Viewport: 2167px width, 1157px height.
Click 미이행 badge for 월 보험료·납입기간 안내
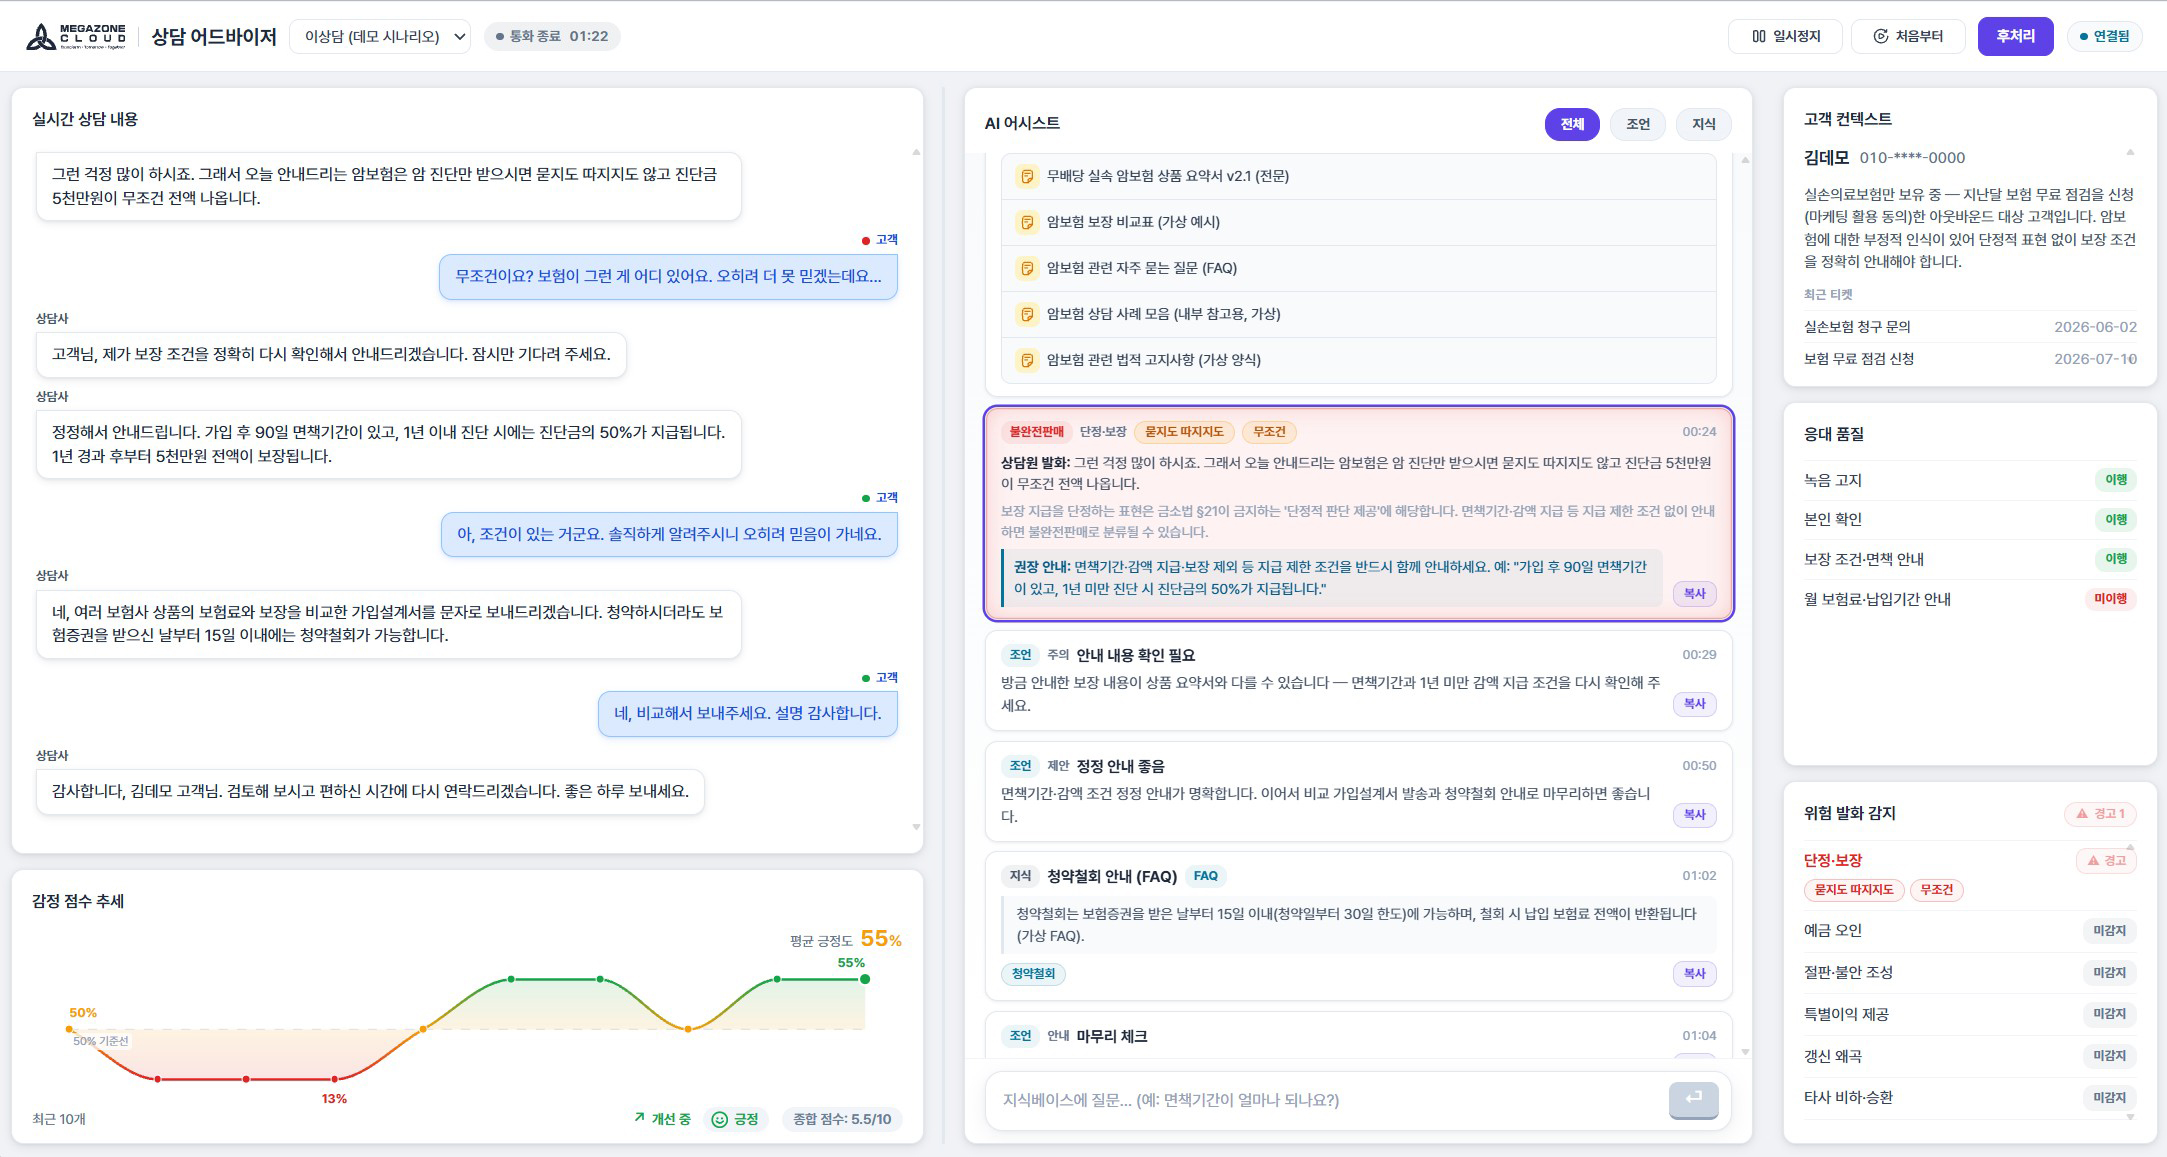[x=2110, y=599]
